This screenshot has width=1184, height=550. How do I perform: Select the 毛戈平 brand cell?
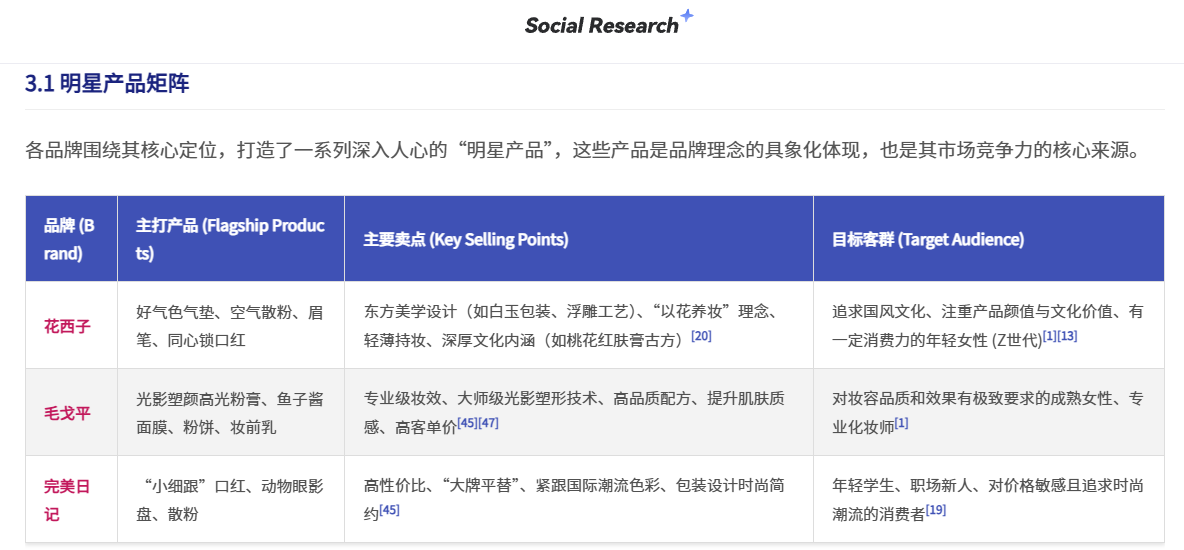(x=71, y=412)
